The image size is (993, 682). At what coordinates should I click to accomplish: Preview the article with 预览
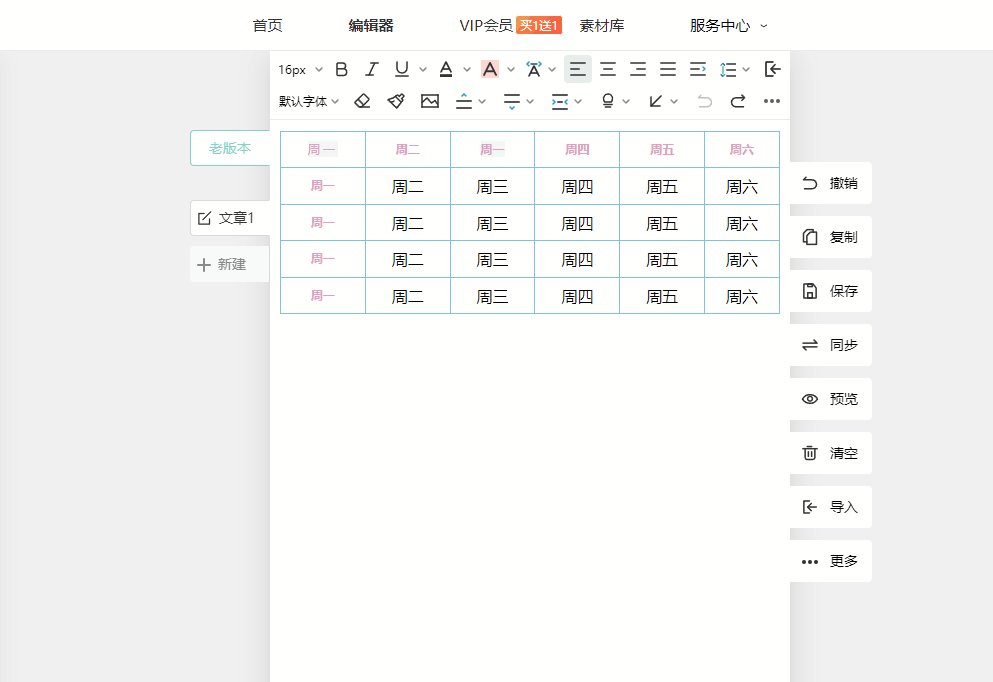(x=831, y=399)
